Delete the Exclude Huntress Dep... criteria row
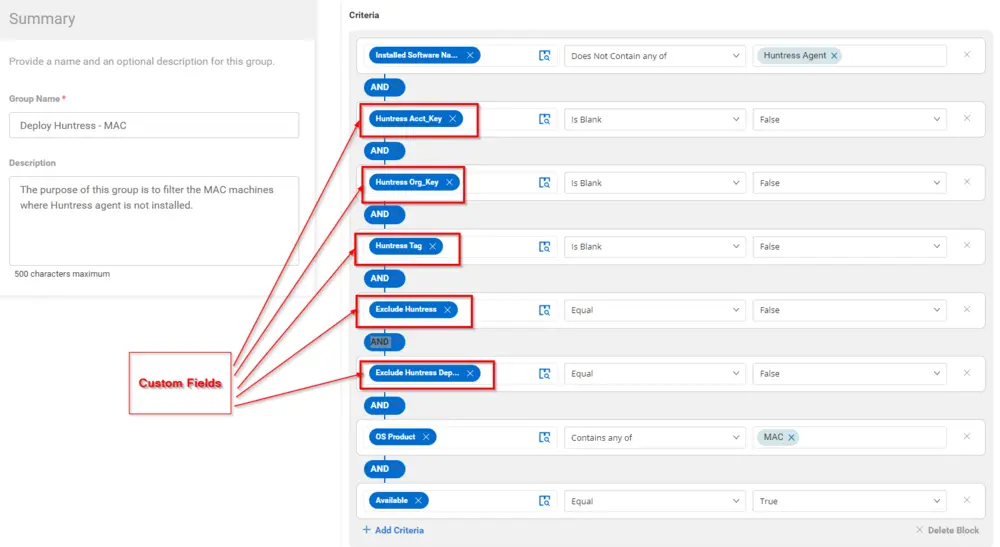Screen dimensions: 1000x547 click(x=967, y=373)
